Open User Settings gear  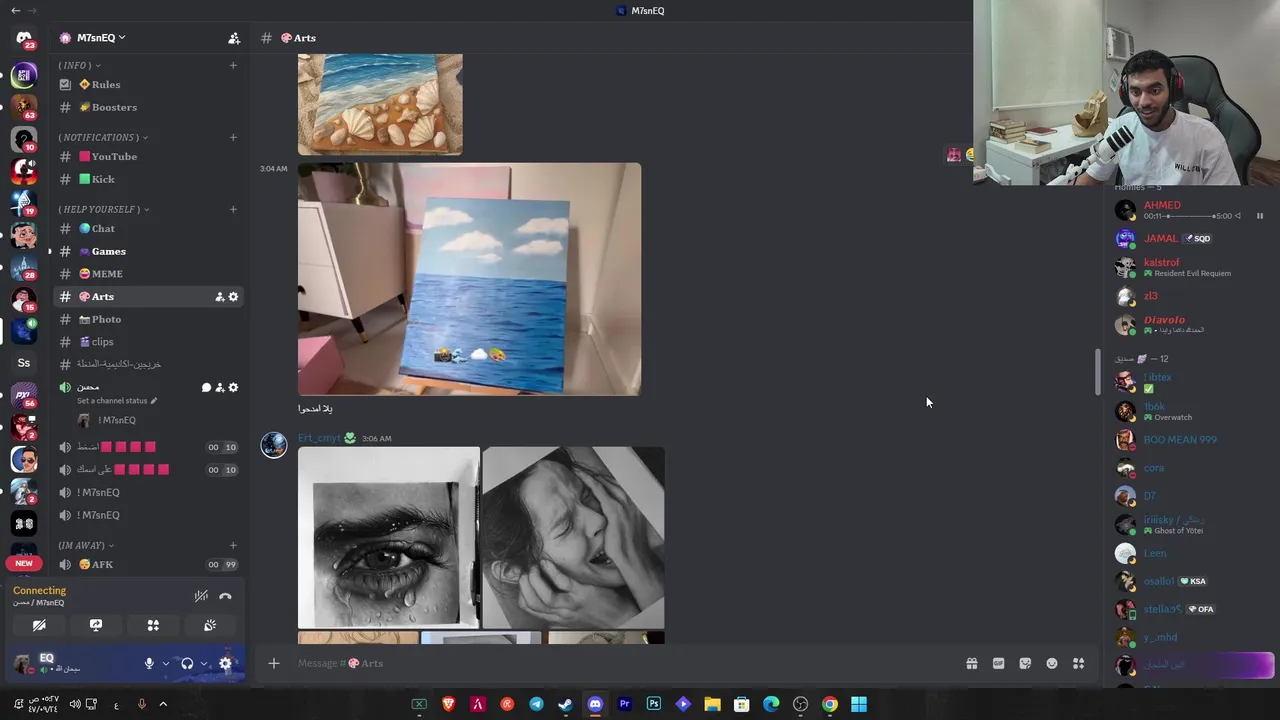tap(225, 663)
